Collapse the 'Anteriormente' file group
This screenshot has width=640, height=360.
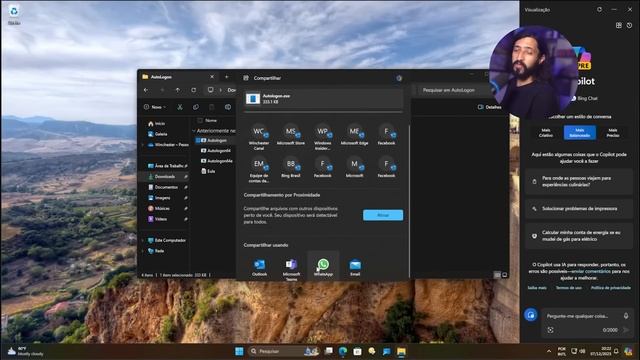click(x=194, y=131)
